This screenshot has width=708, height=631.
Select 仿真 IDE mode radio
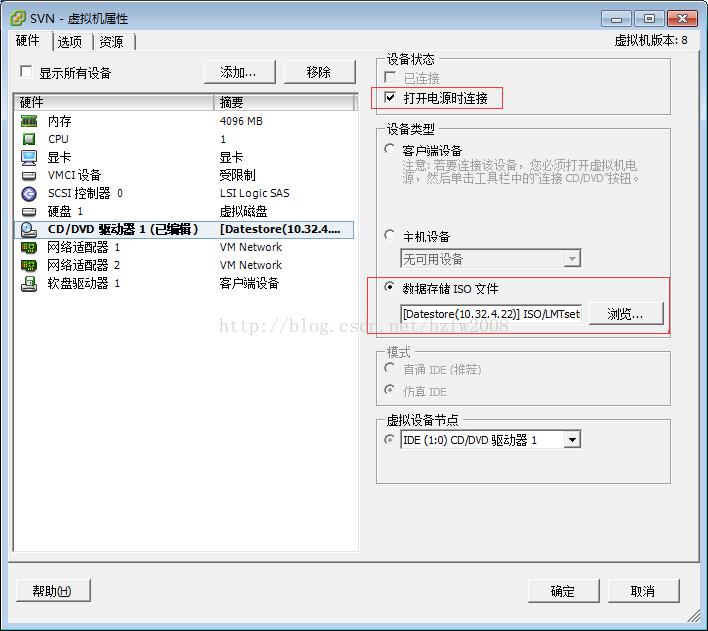pyautogui.click(x=389, y=389)
